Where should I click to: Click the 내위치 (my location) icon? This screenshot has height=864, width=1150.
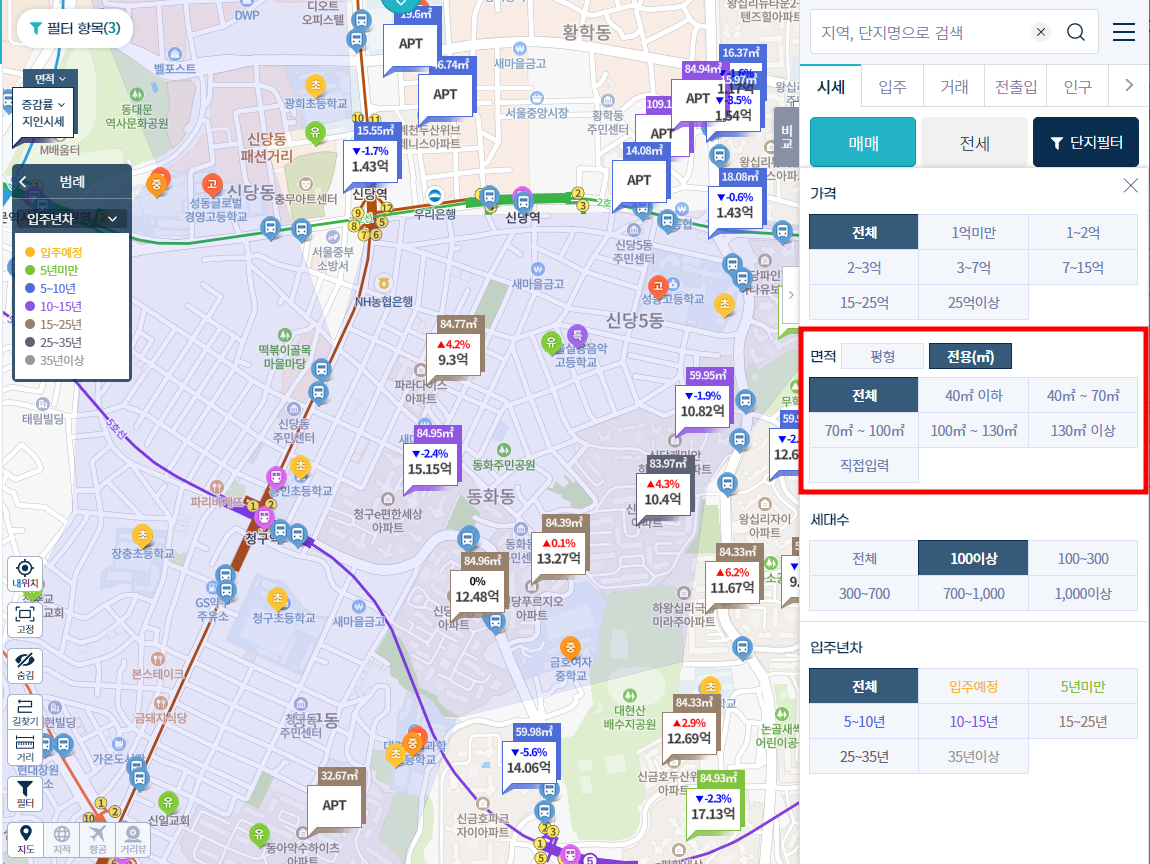[25, 574]
